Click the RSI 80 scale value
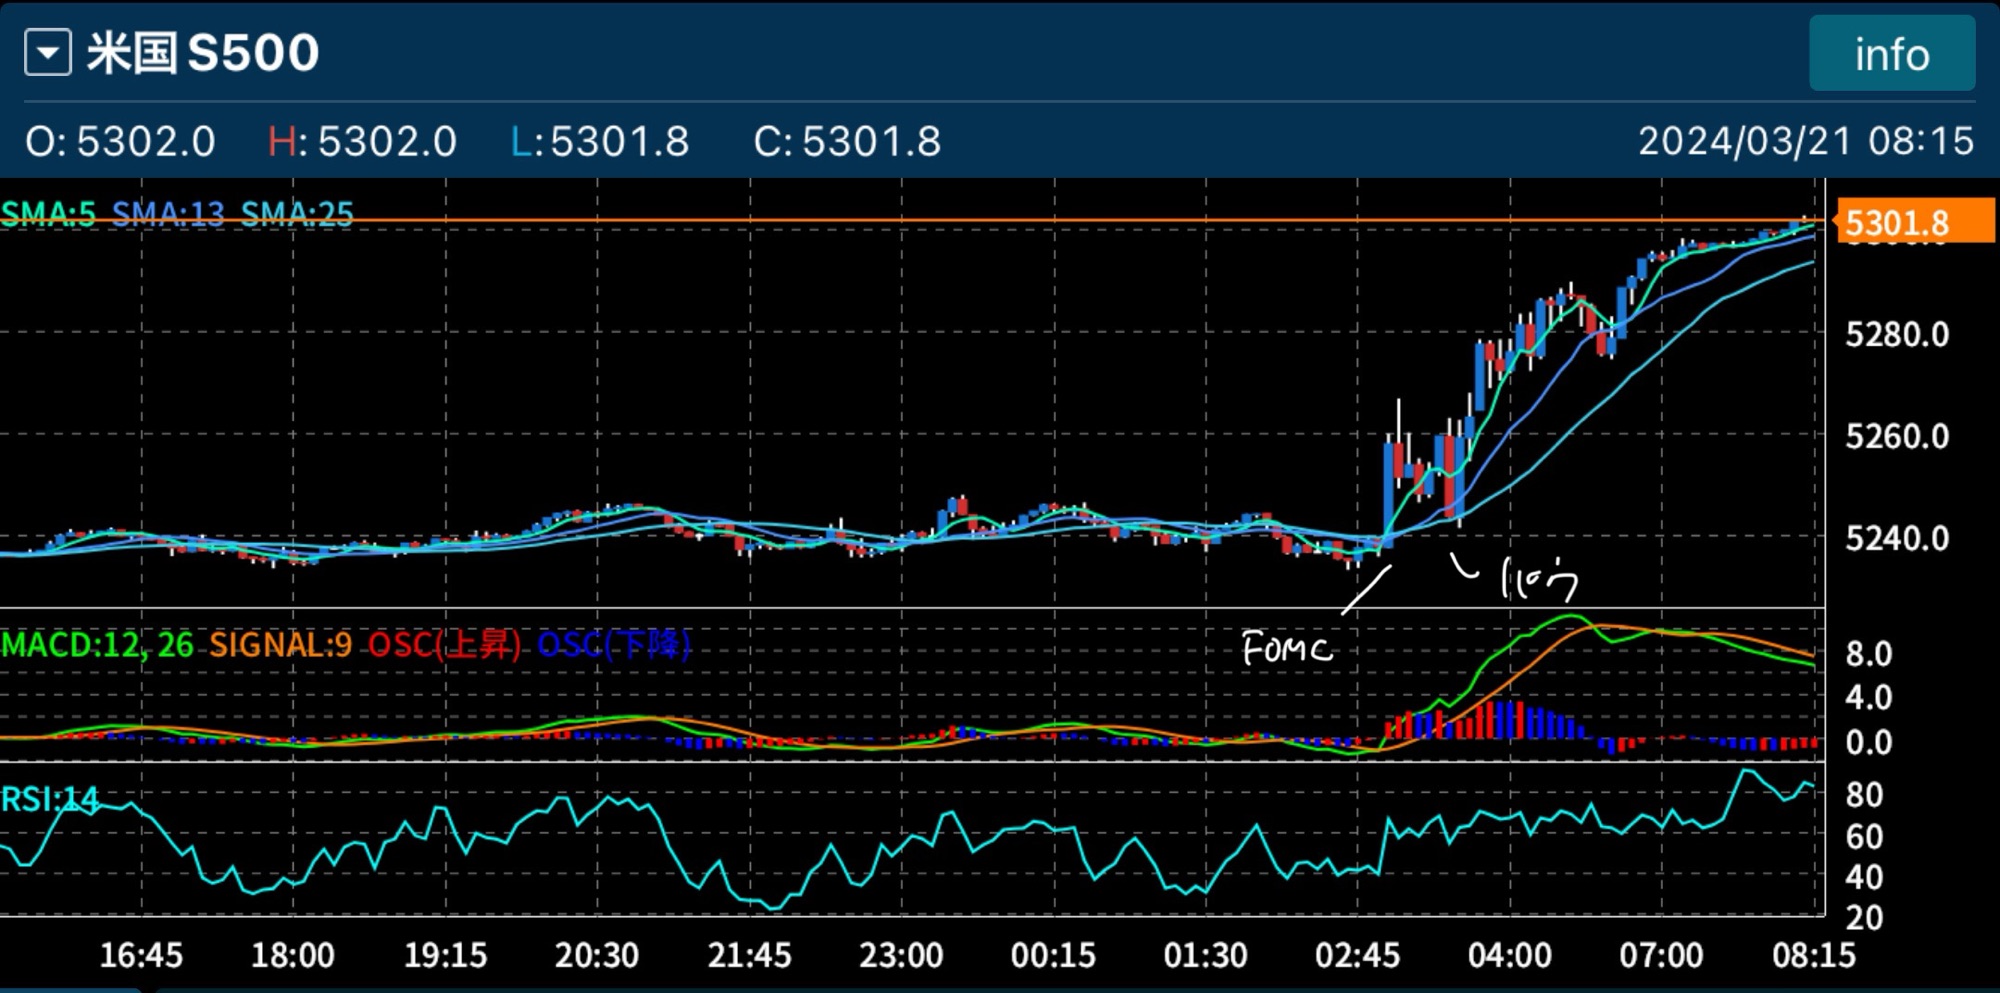Image resolution: width=2000 pixels, height=993 pixels. 1864,796
